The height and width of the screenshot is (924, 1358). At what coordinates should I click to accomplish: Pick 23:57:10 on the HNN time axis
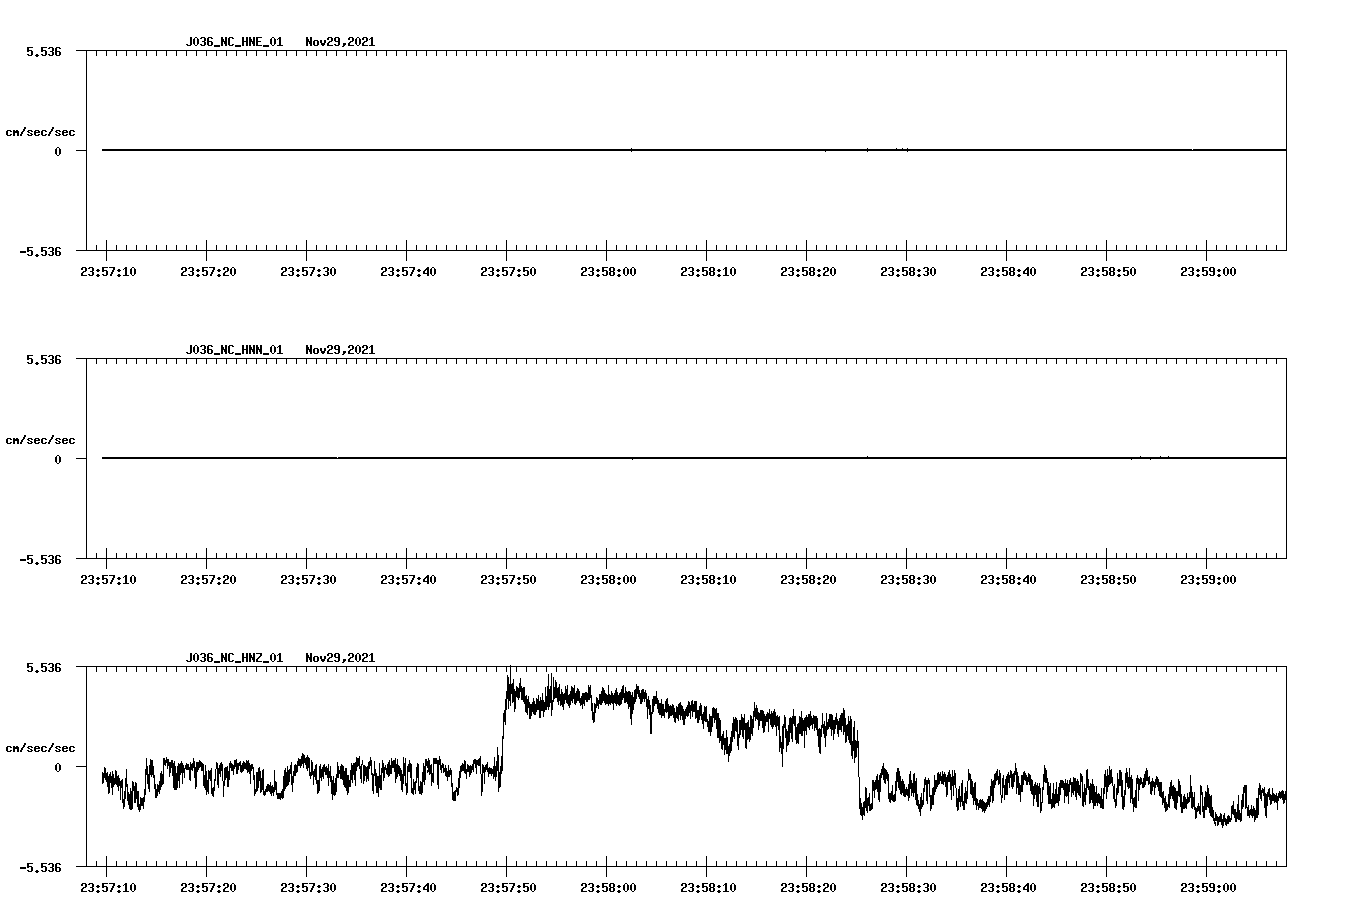click(x=108, y=580)
